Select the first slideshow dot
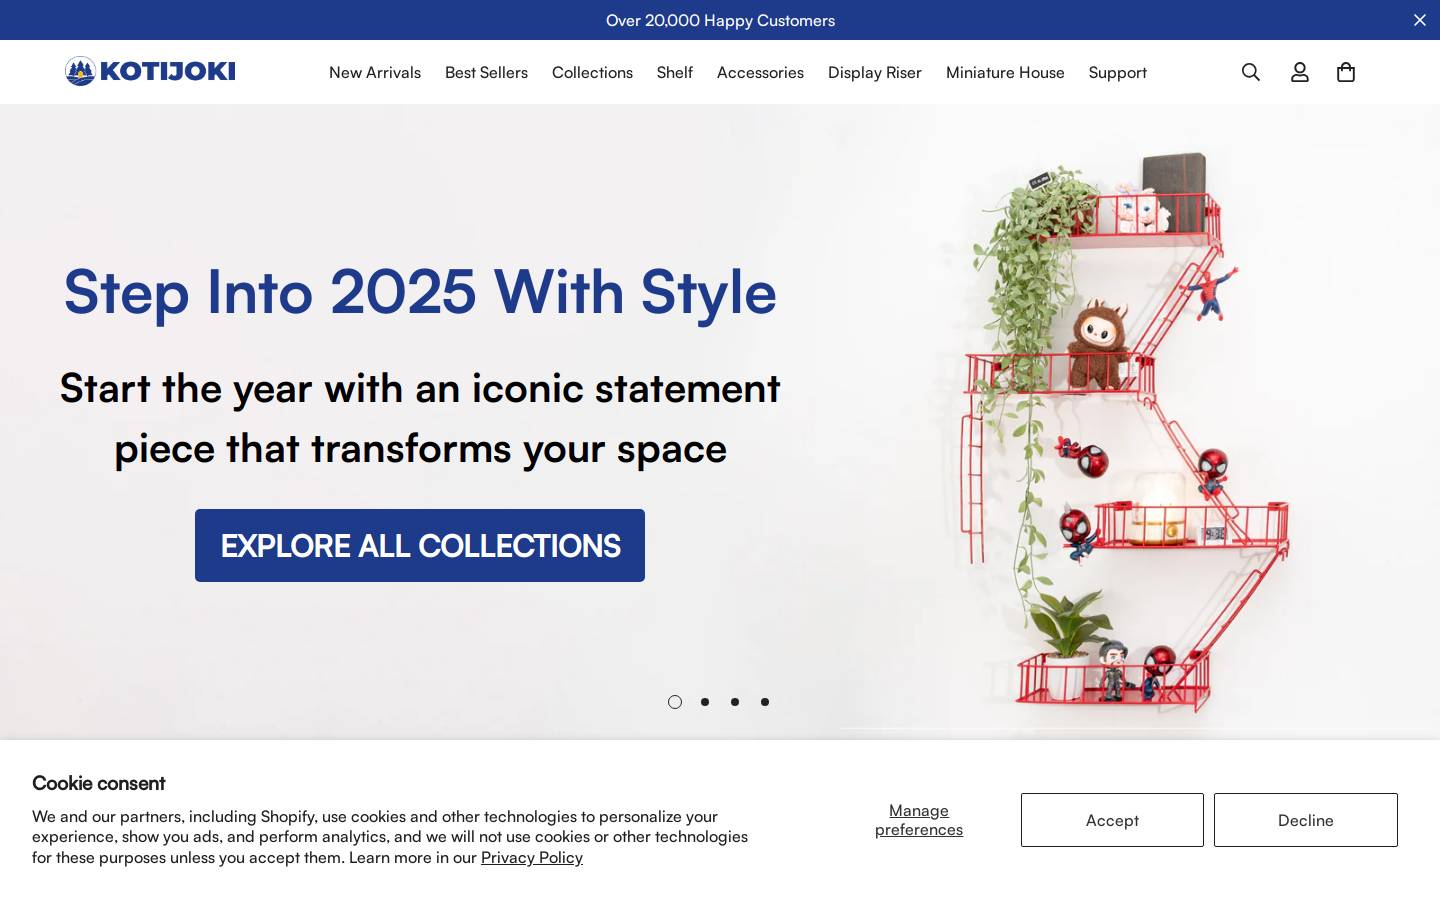 pos(675,702)
